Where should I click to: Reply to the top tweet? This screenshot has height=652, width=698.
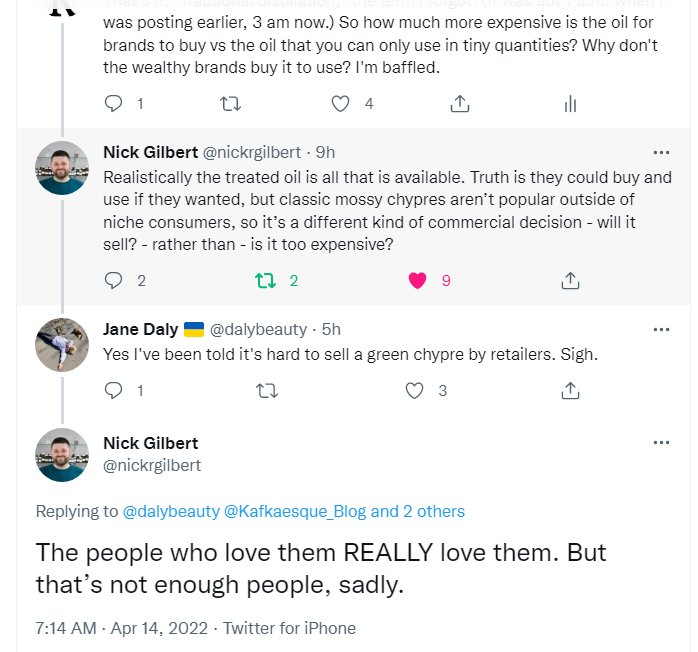click(114, 103)
